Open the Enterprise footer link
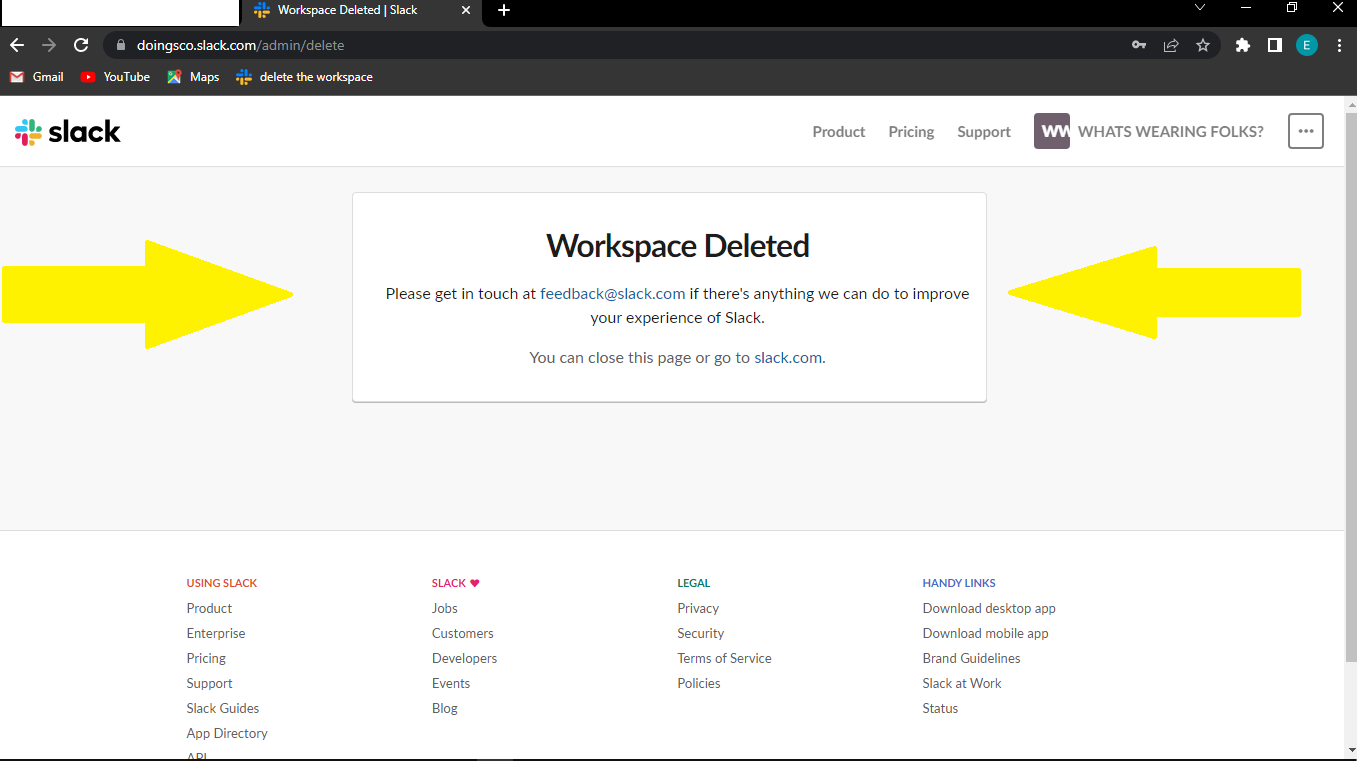The height and width of the screenshot is (761, 1357). click(x=216, y=633)
